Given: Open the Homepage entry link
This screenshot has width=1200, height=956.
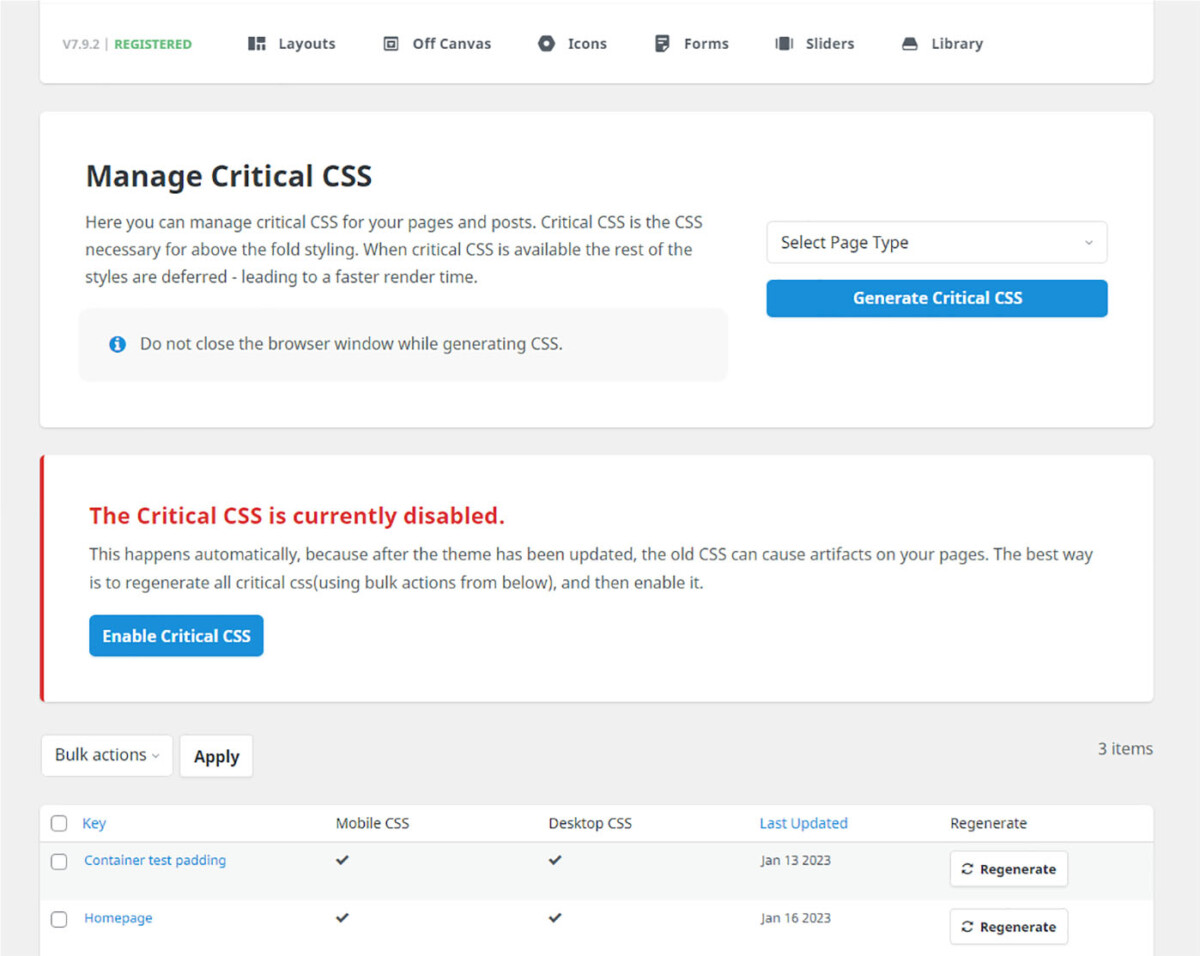Looking at the screenshot, I should [118, 918].
